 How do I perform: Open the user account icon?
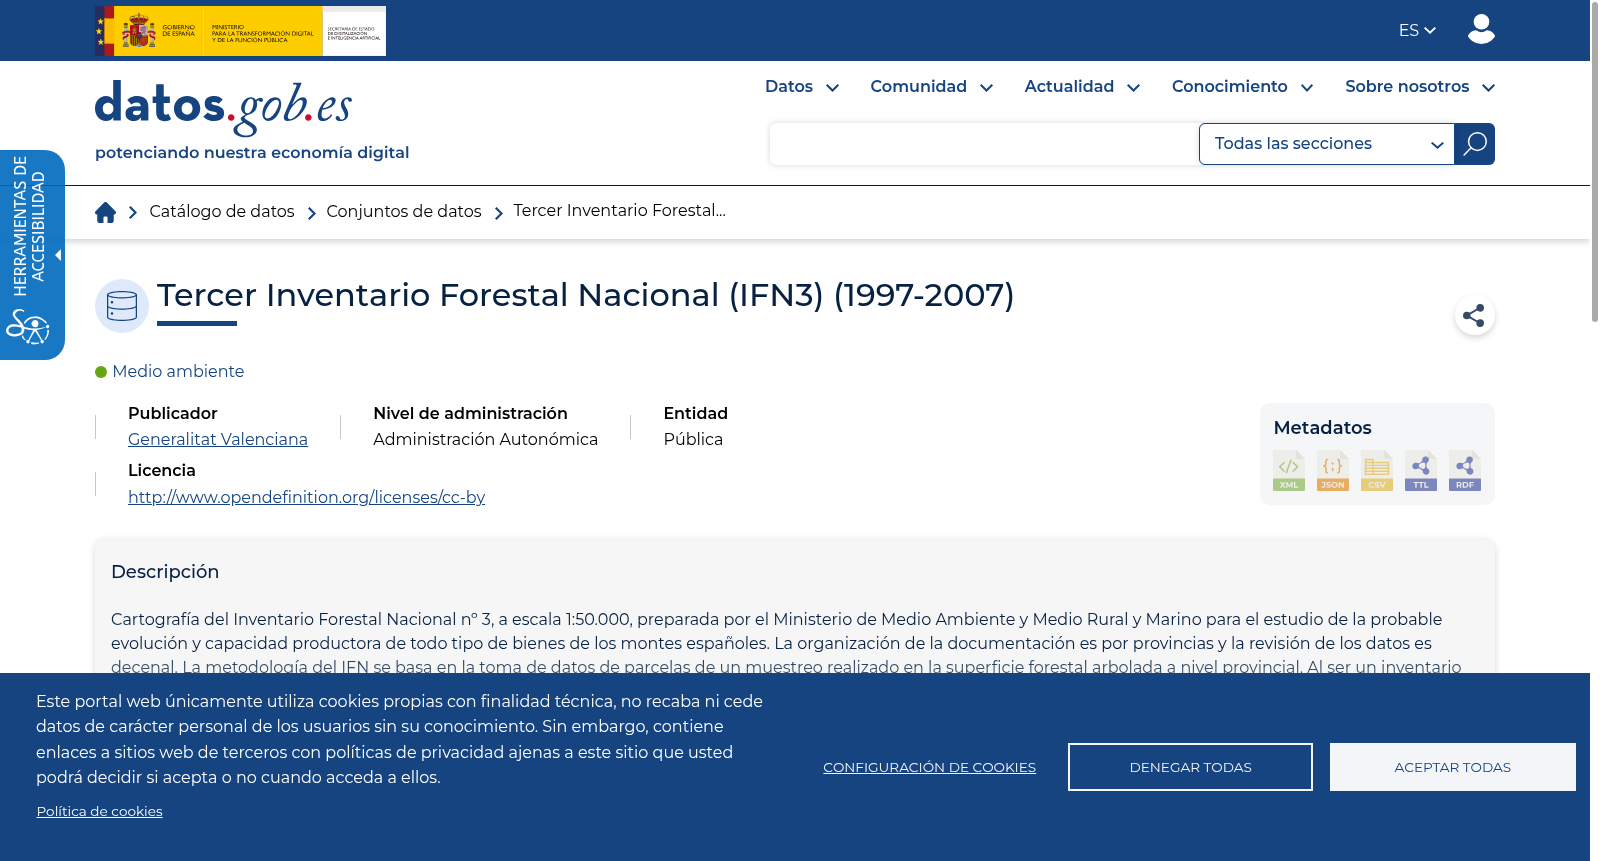point(1481,29)
